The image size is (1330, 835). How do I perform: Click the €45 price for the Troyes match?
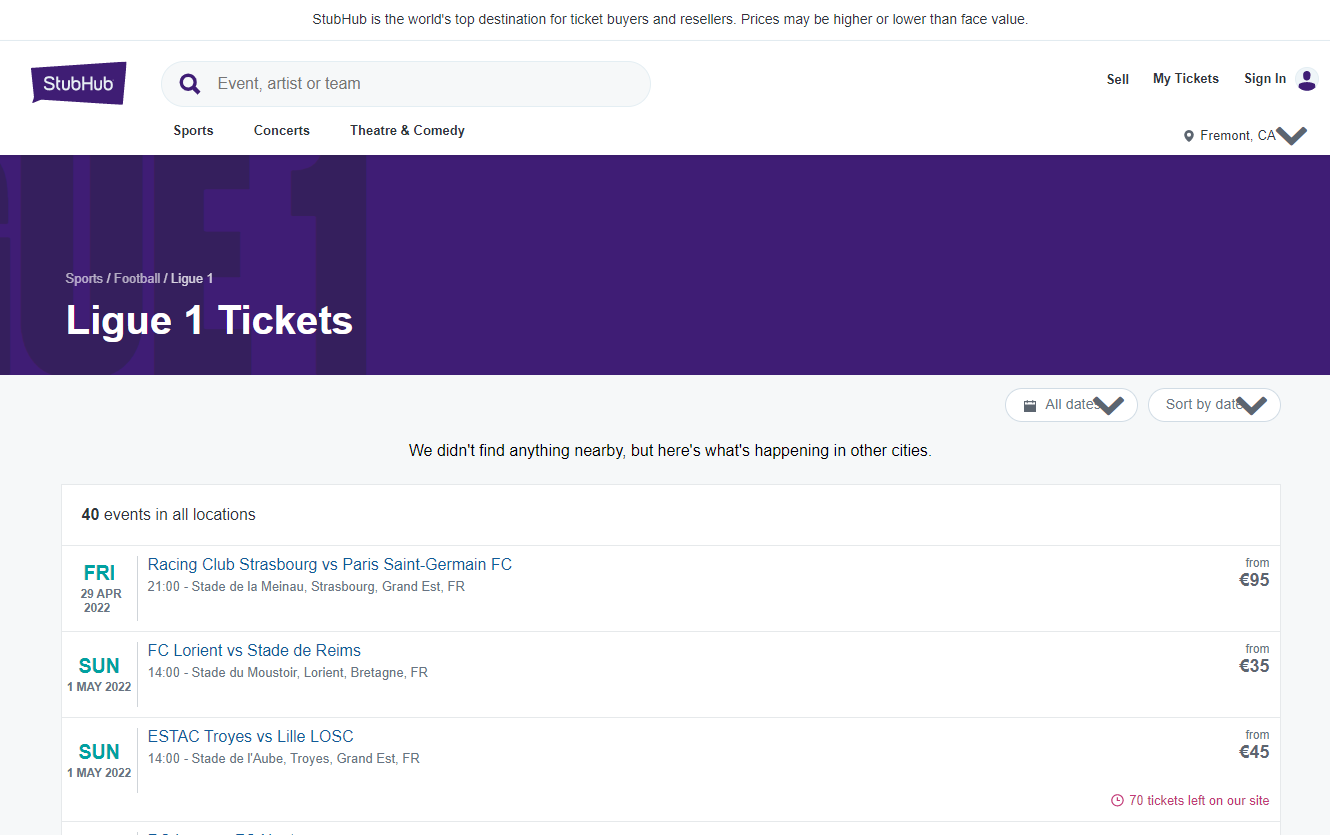[1254, 752]
